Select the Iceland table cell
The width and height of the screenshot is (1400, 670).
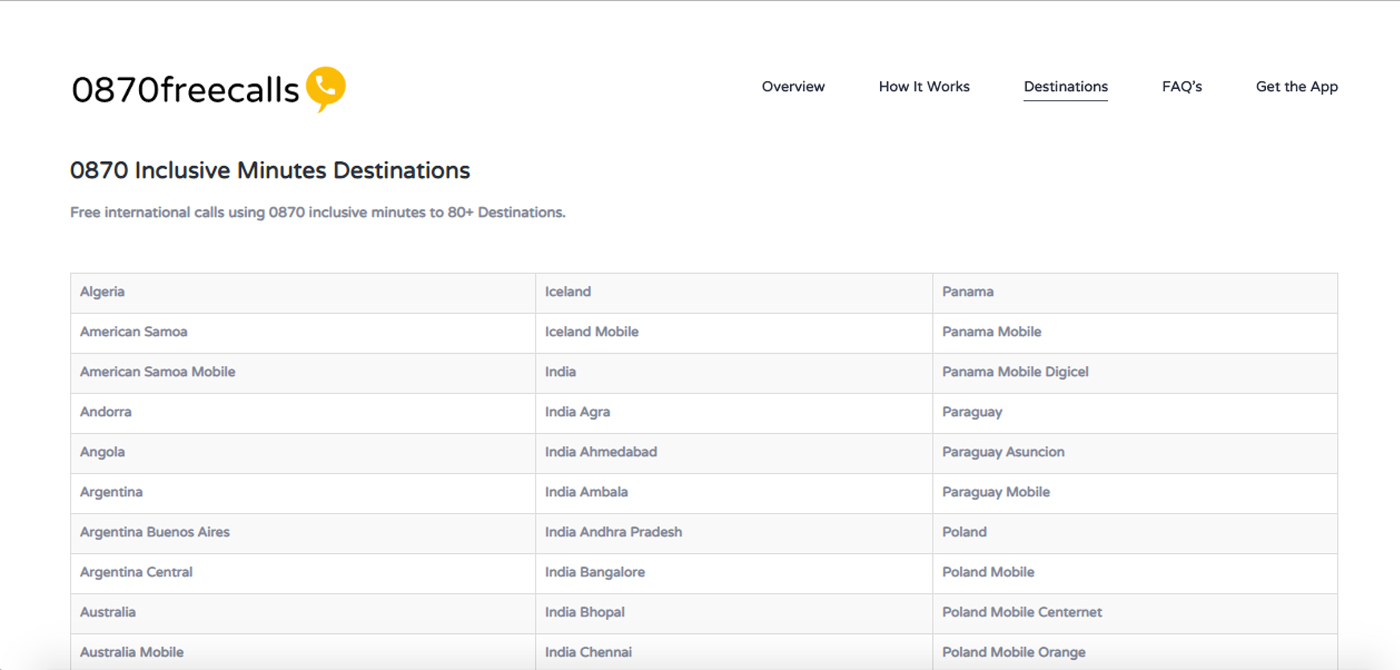point(734,292)
